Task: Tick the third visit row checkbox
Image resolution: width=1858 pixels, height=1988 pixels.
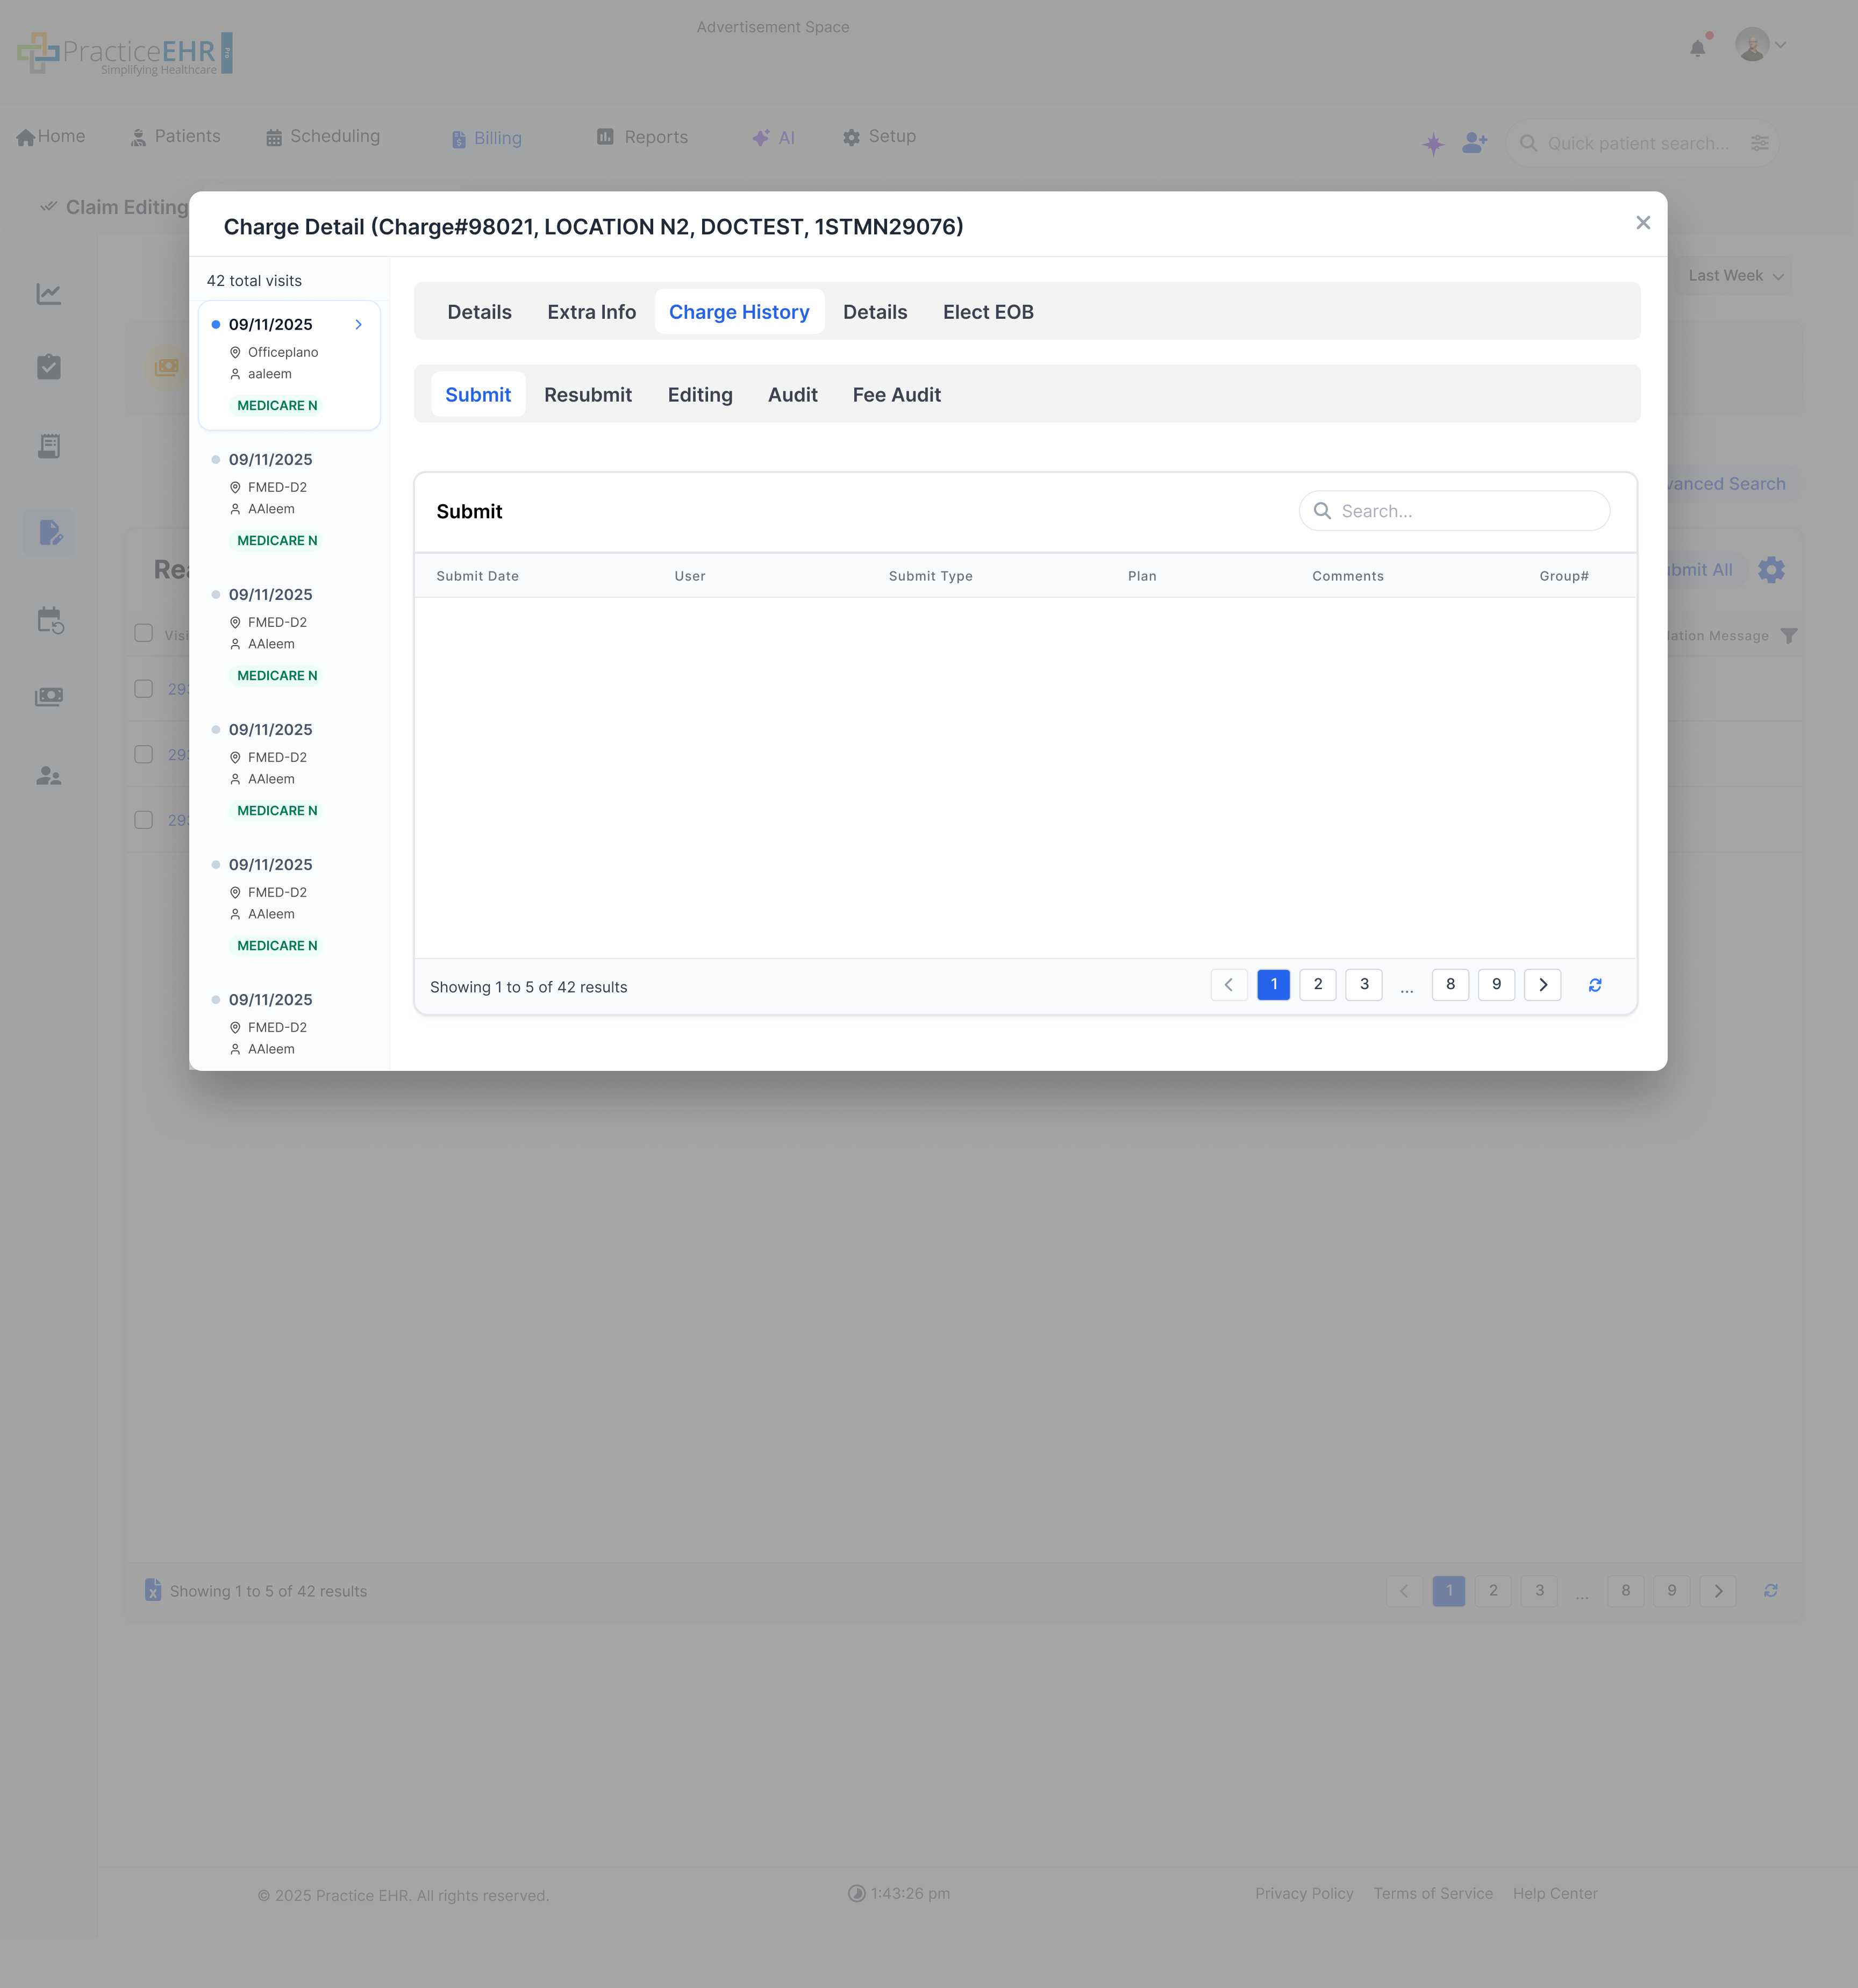Action: coord(144,820)
